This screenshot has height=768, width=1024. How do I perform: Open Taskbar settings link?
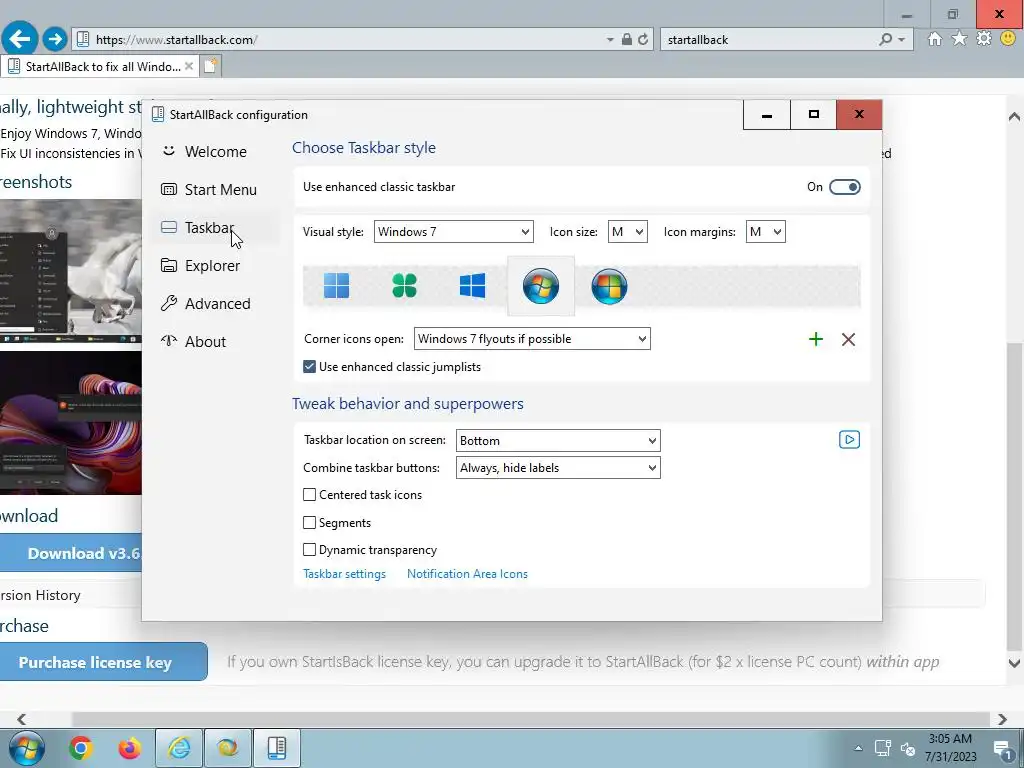click(344, 573)
